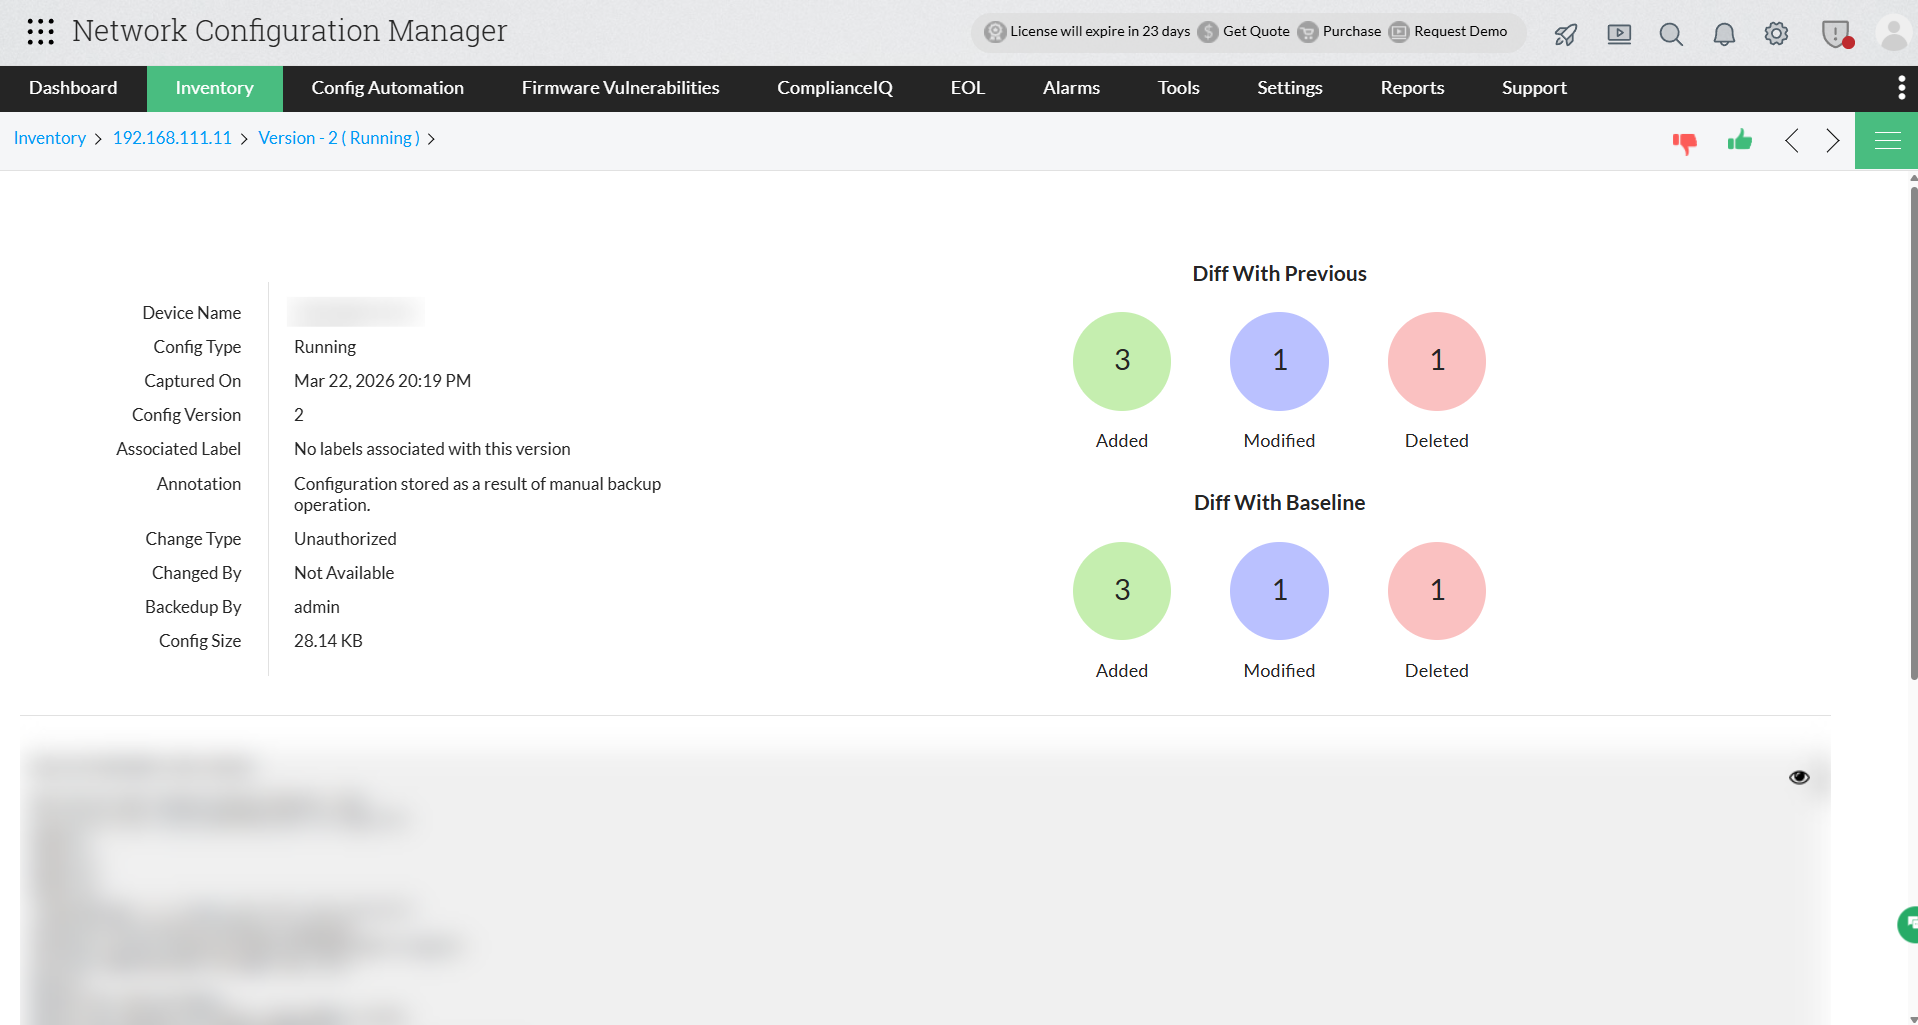This screenshot has height=1025, width=1918.
Task: Click the Network Configuration Manager title
Action: pos(290,31)
